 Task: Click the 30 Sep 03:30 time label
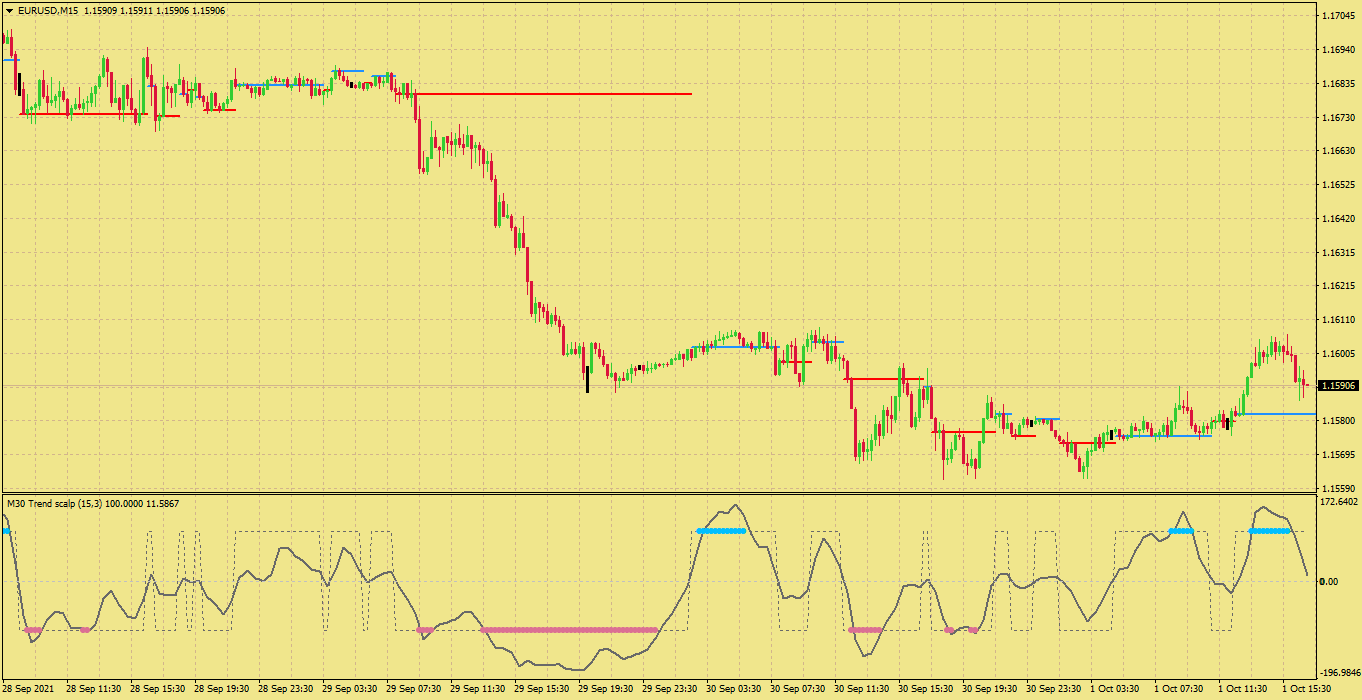point(734,689)
